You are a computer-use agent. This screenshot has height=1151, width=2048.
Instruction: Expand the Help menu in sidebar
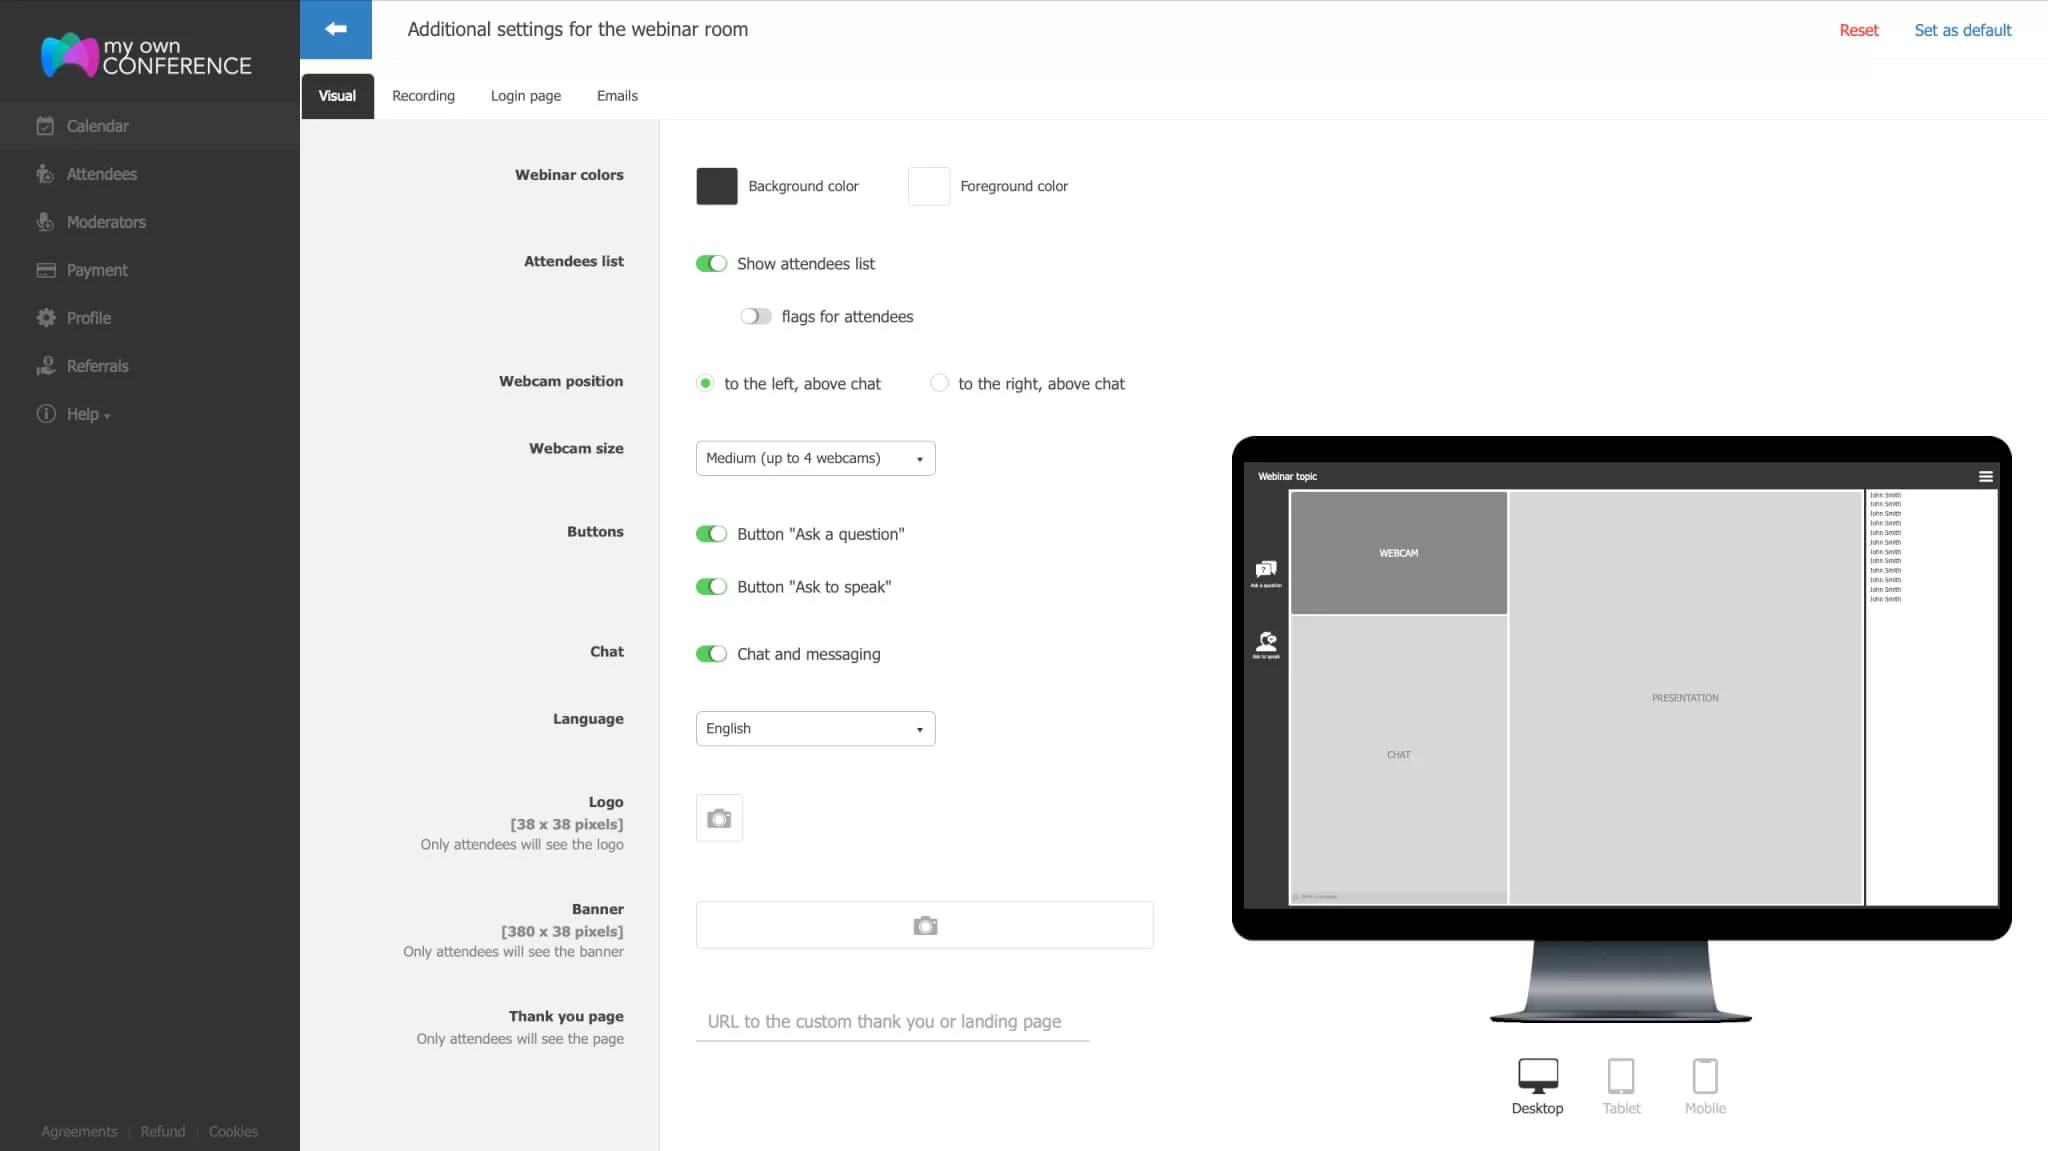88,414
